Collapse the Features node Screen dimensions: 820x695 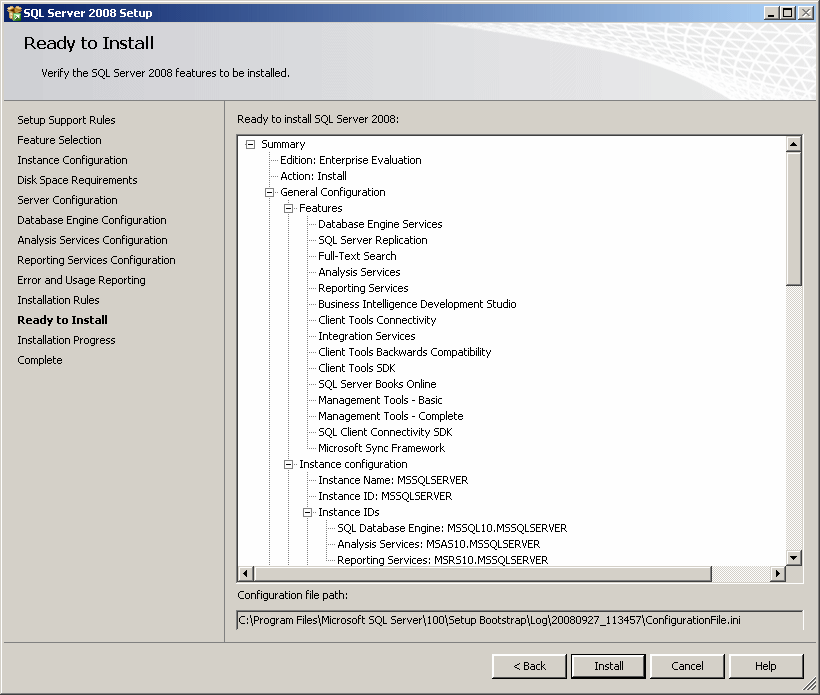288,209
